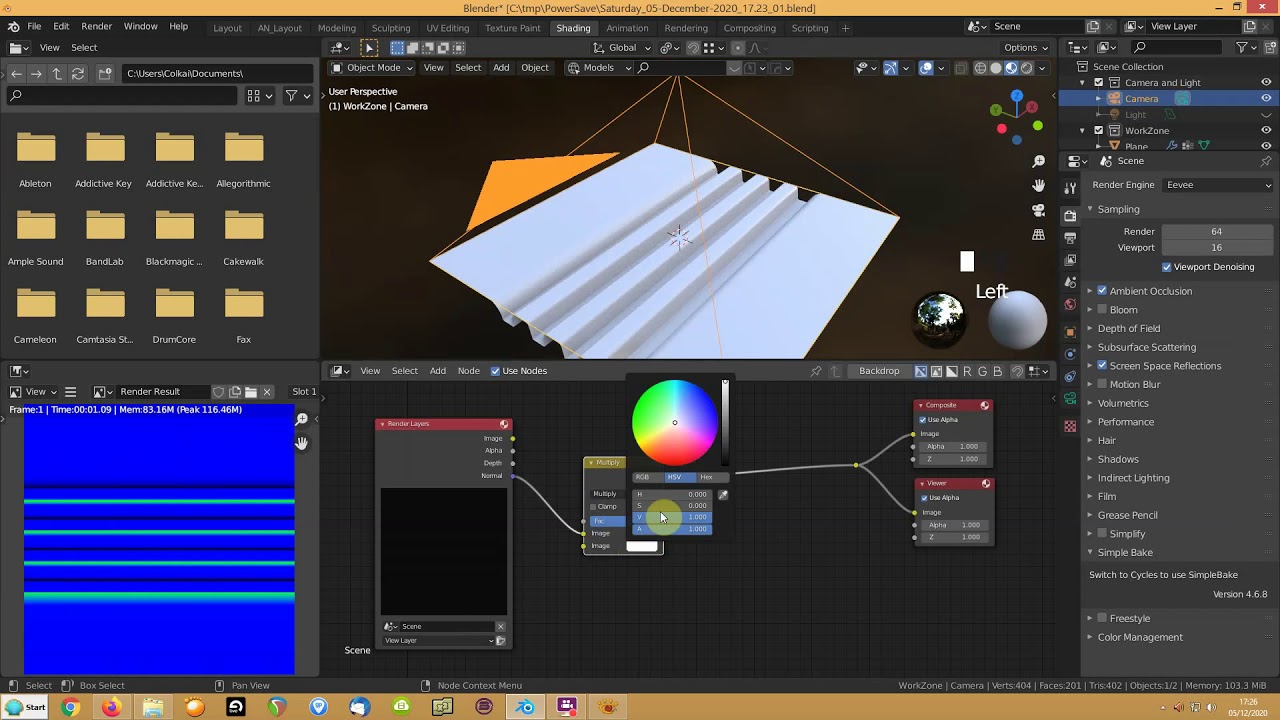Open Render Engine Eevee dropdown
This screenshot has width=1280, height=720.
click(1217, 185)
